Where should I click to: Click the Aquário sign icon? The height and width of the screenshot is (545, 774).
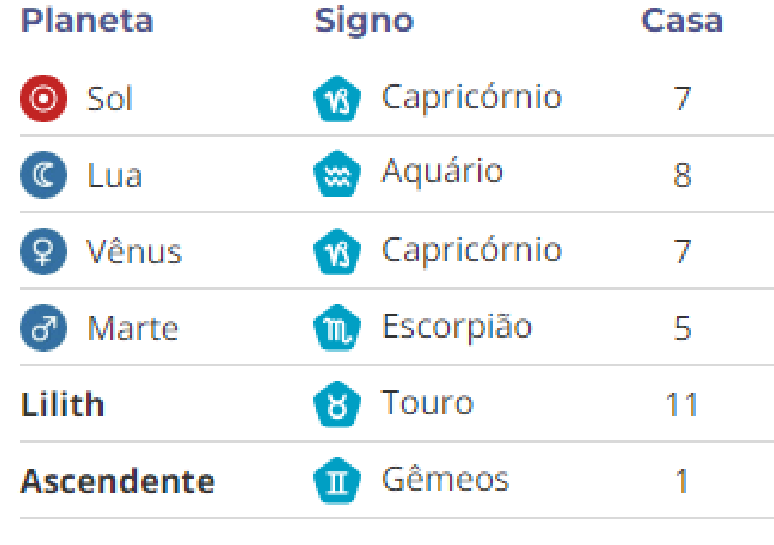pos(337,176)
